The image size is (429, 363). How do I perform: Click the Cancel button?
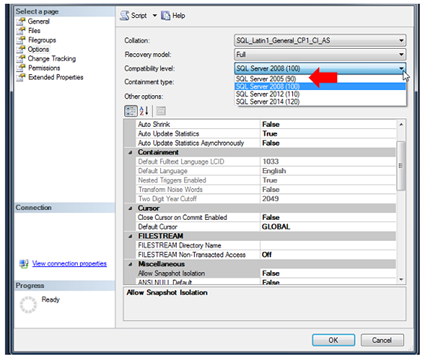click(x=382, y=340)
